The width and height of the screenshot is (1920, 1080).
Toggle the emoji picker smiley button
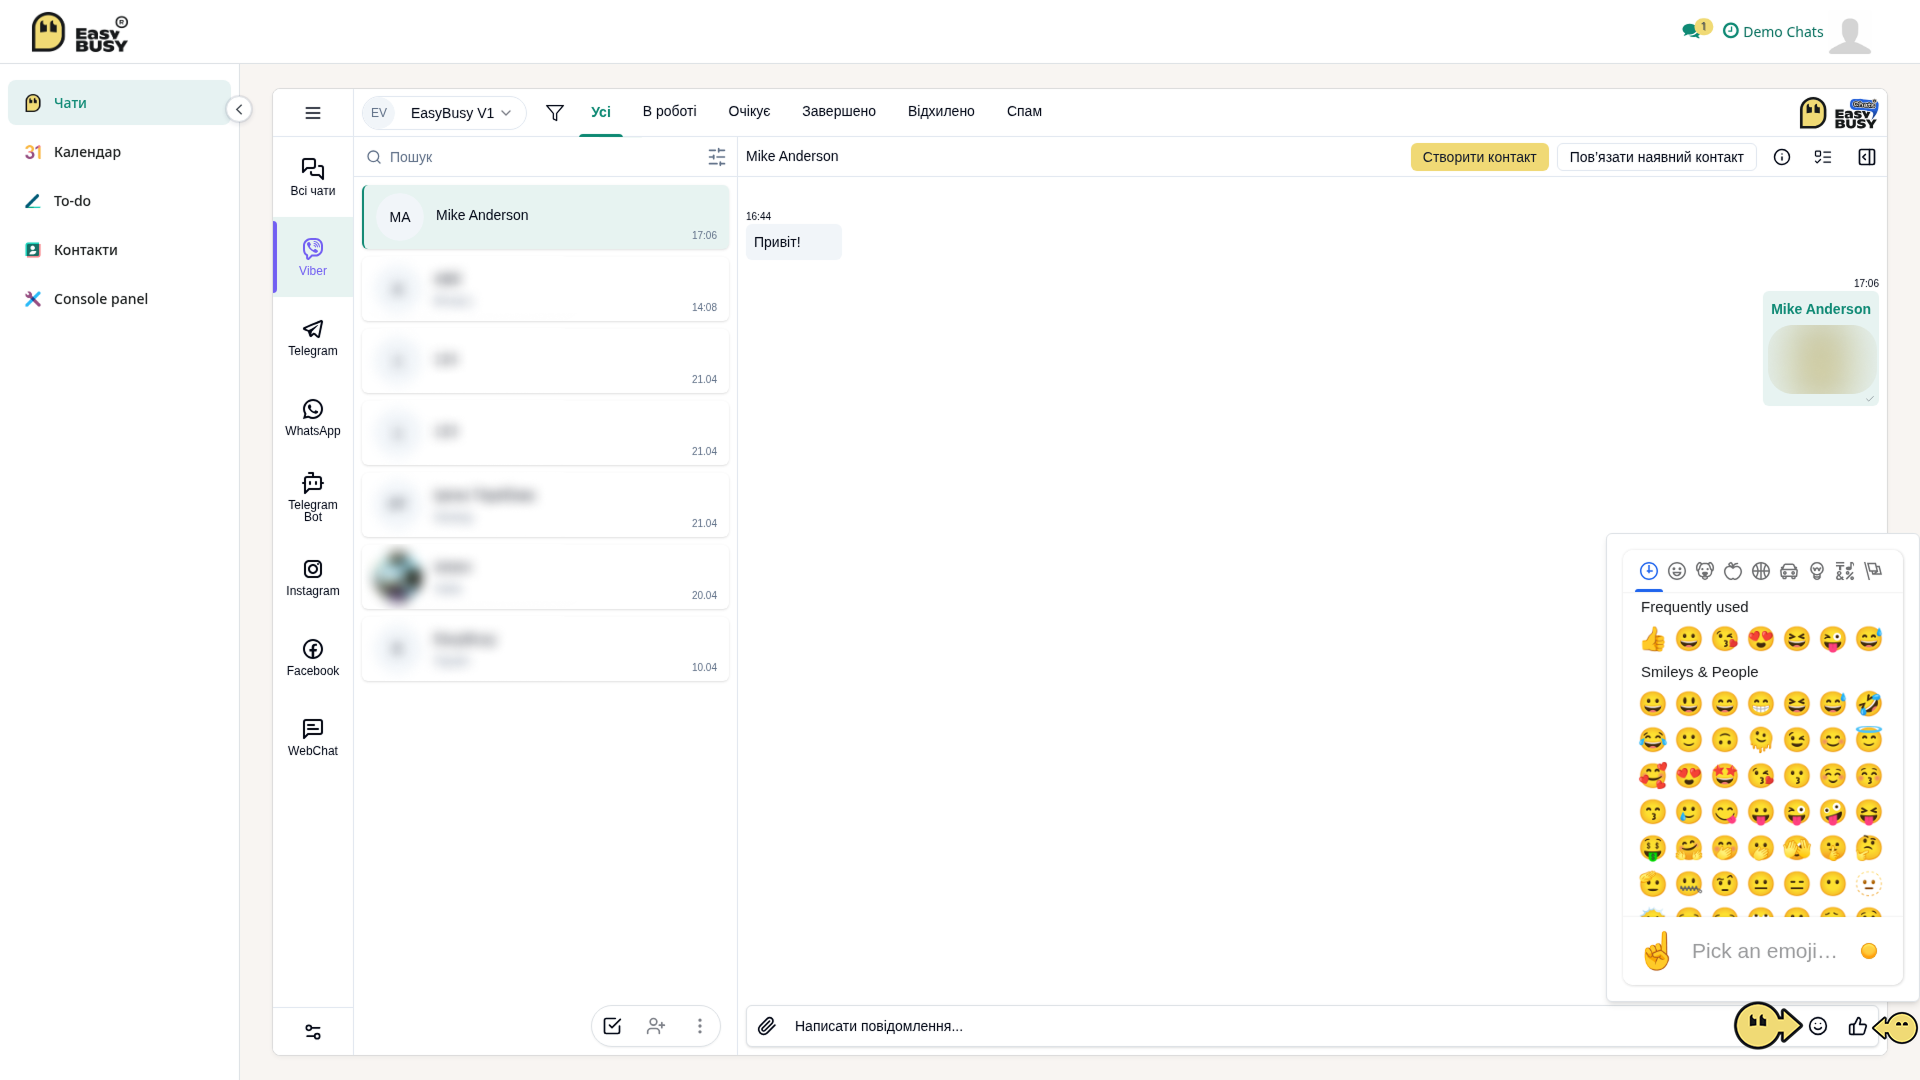pyautogui.click(x=1818, y=1026)
